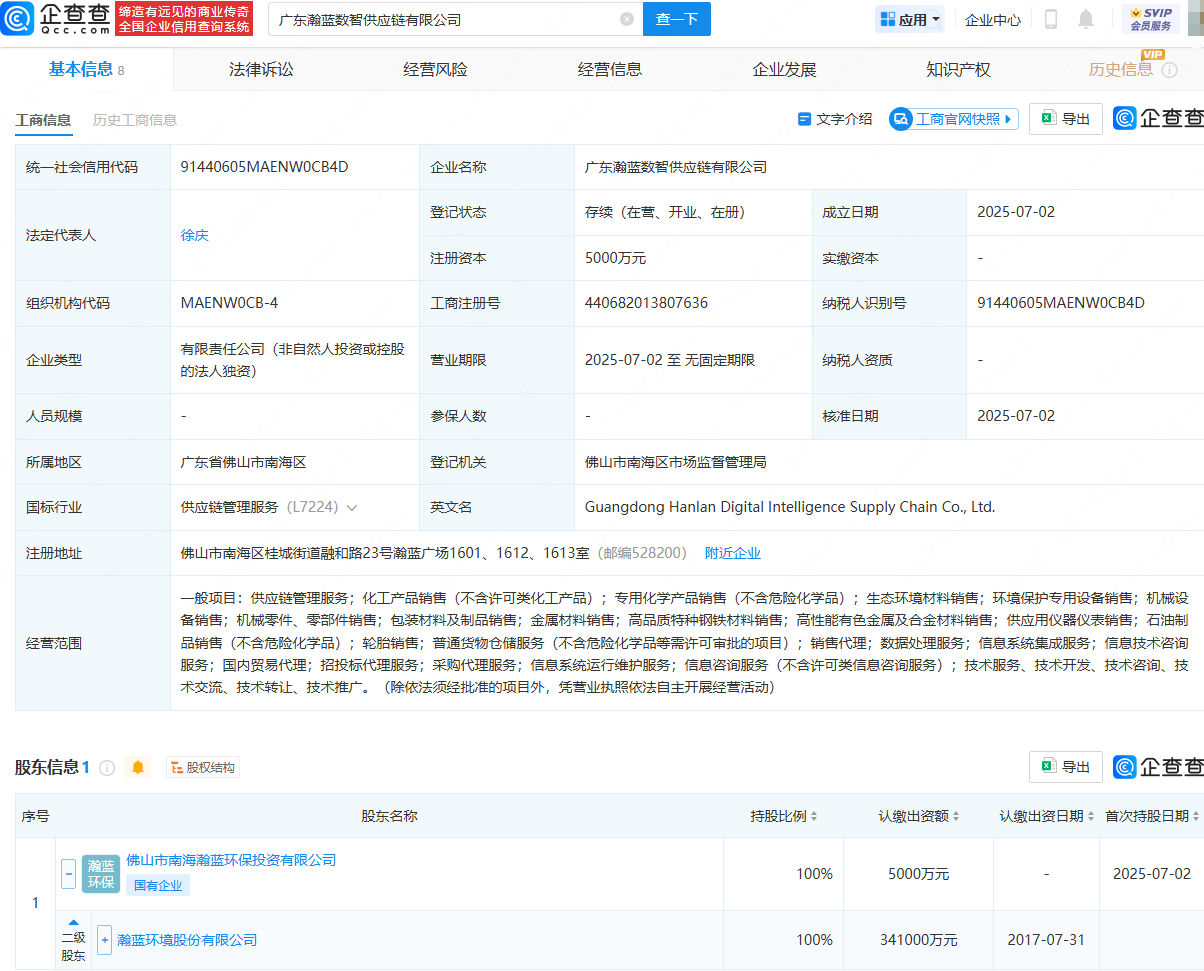Viewport: 1204px width, 971px height.
Task: Open the 应用 dropdown menu
Action: coord(910,19)
